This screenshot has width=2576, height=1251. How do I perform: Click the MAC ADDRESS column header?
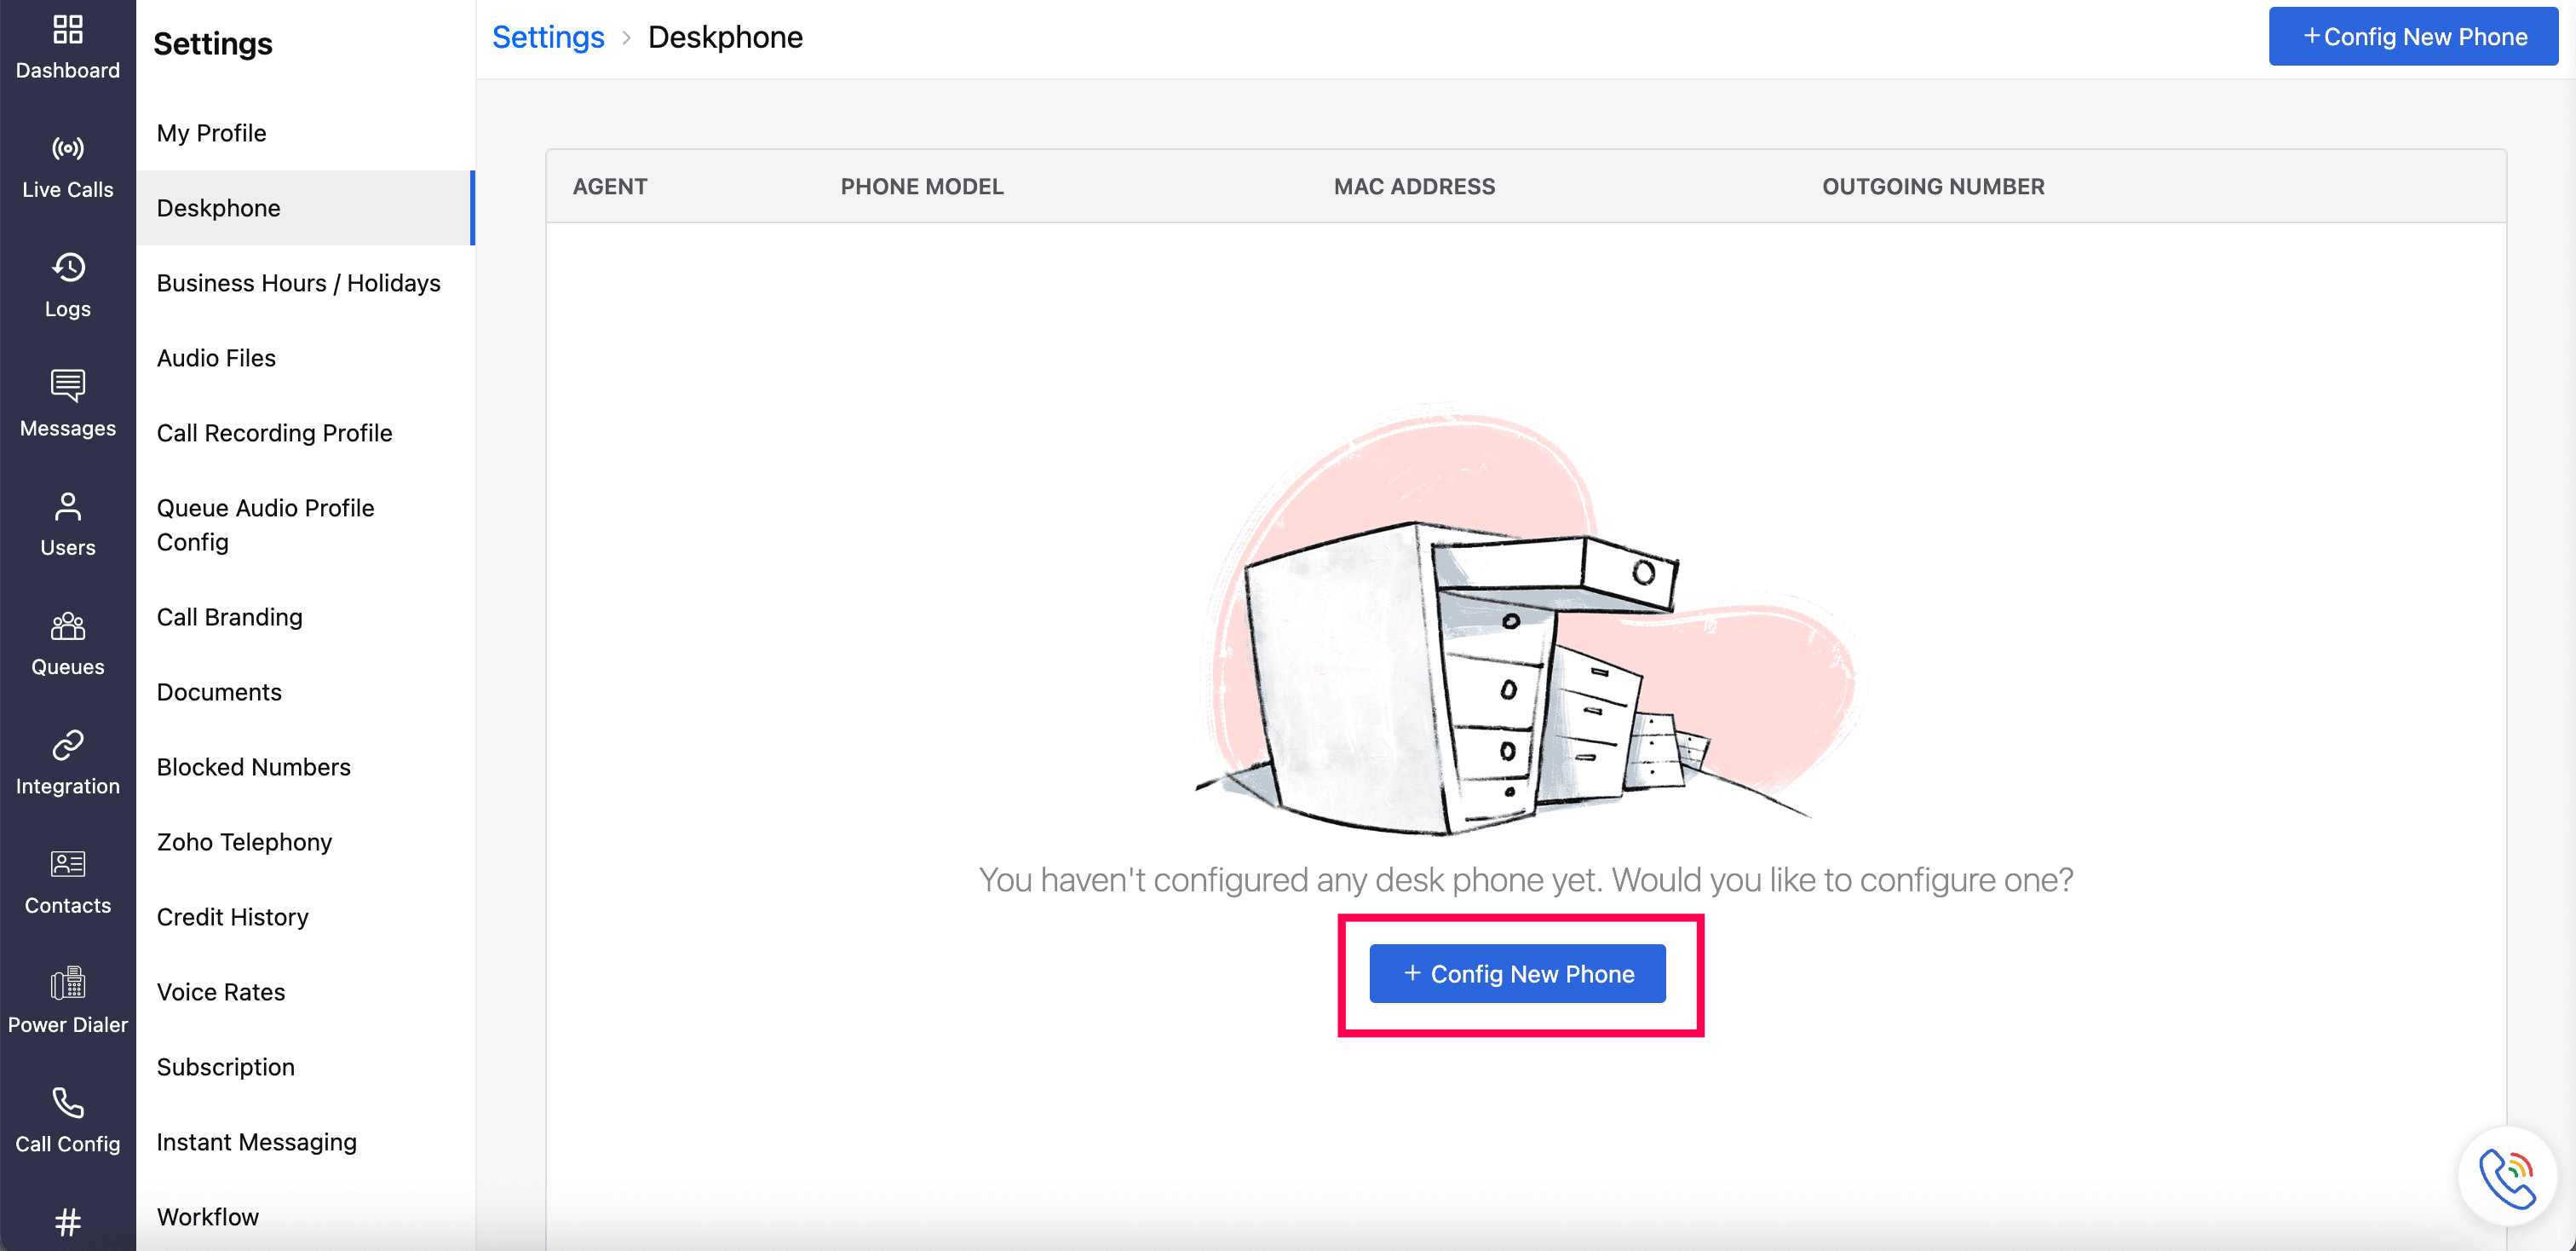coord(1414,187)
